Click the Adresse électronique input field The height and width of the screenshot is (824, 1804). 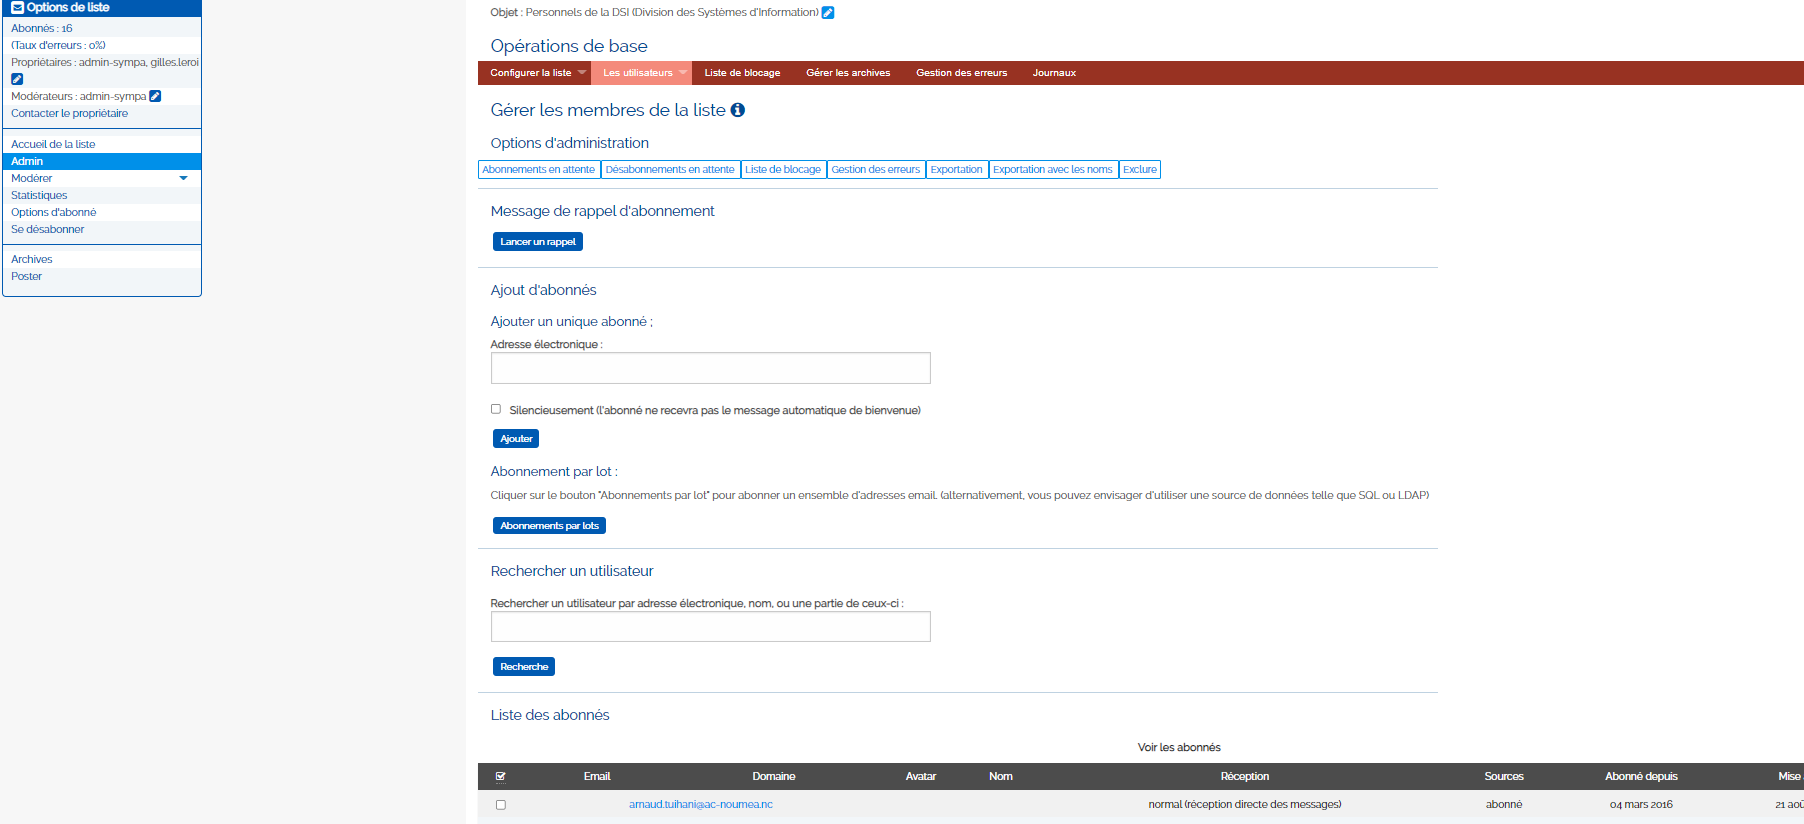coord(710,368)
